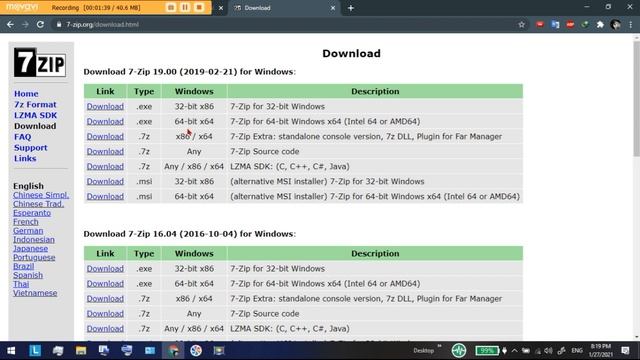
Task: Download 19.00 32-bit MSI installer
Action: (x=105, y=182)
